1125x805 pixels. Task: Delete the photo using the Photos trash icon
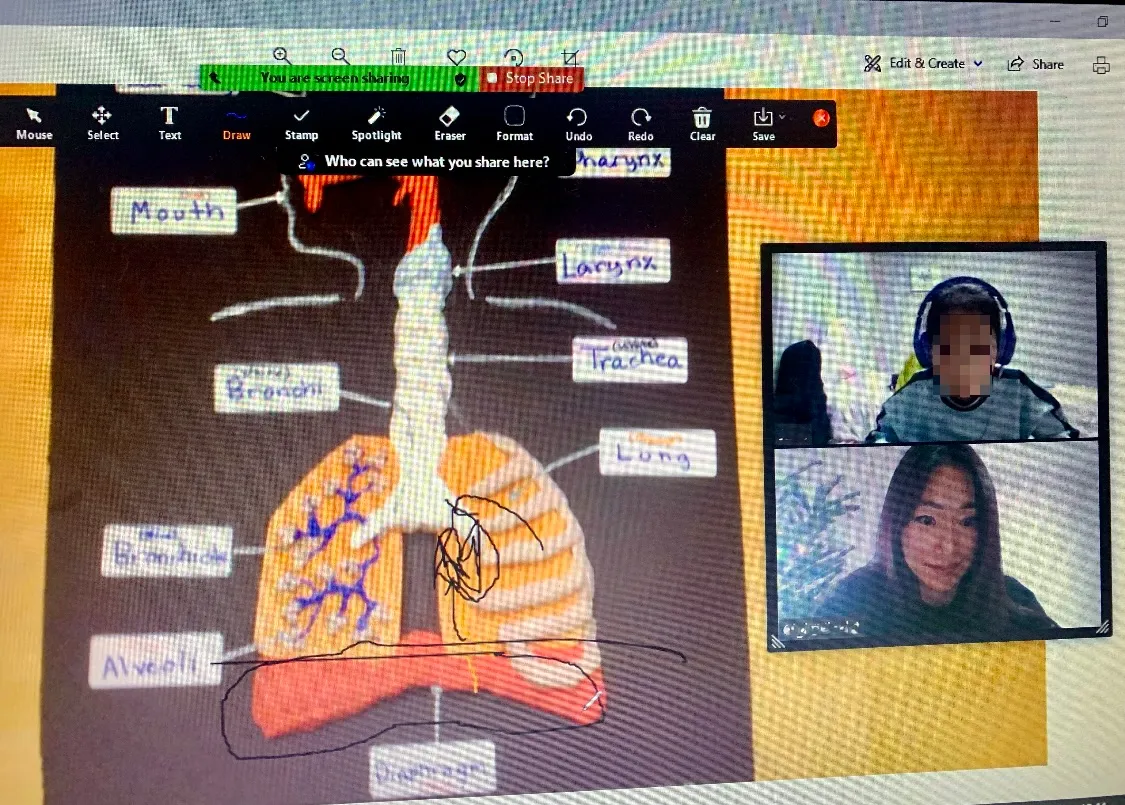(398, 55)
